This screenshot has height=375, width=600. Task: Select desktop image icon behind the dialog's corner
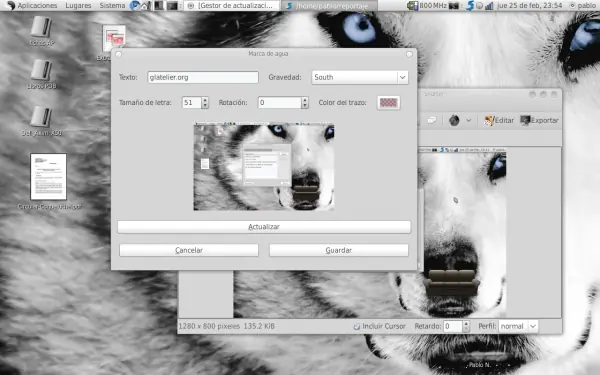(114, 37)
